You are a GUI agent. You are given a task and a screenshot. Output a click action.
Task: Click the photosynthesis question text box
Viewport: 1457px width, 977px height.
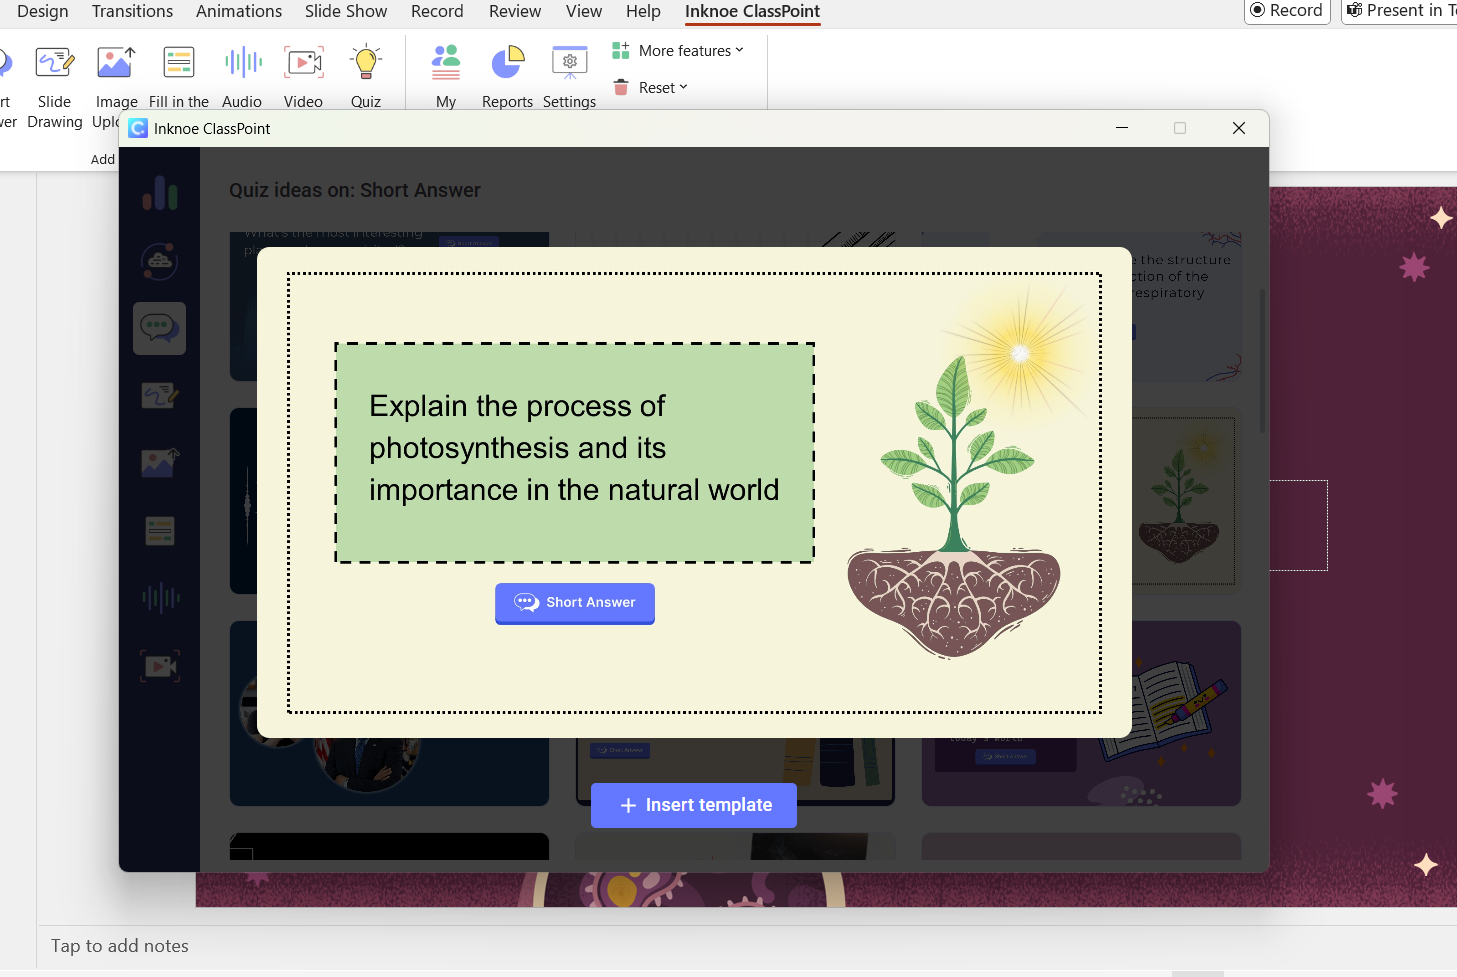coord(575,453)
